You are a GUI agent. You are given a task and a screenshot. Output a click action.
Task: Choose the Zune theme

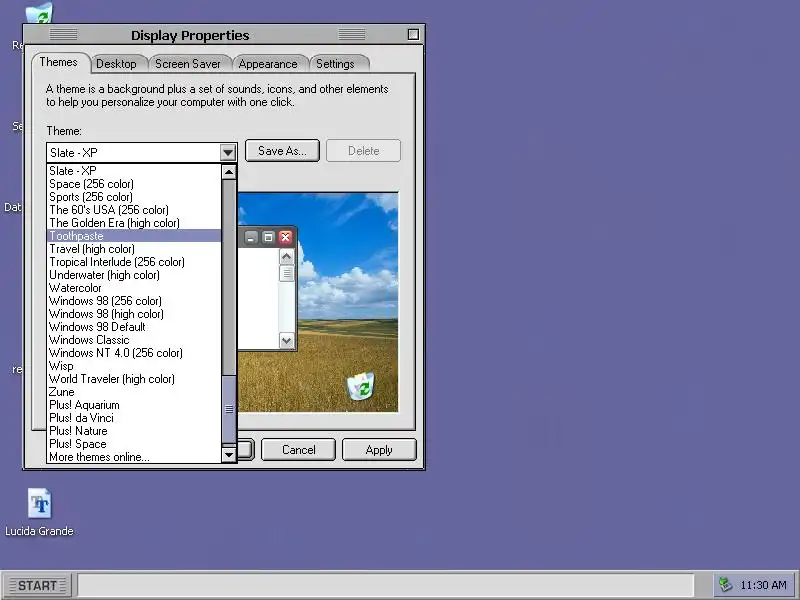tap(134, 392)
